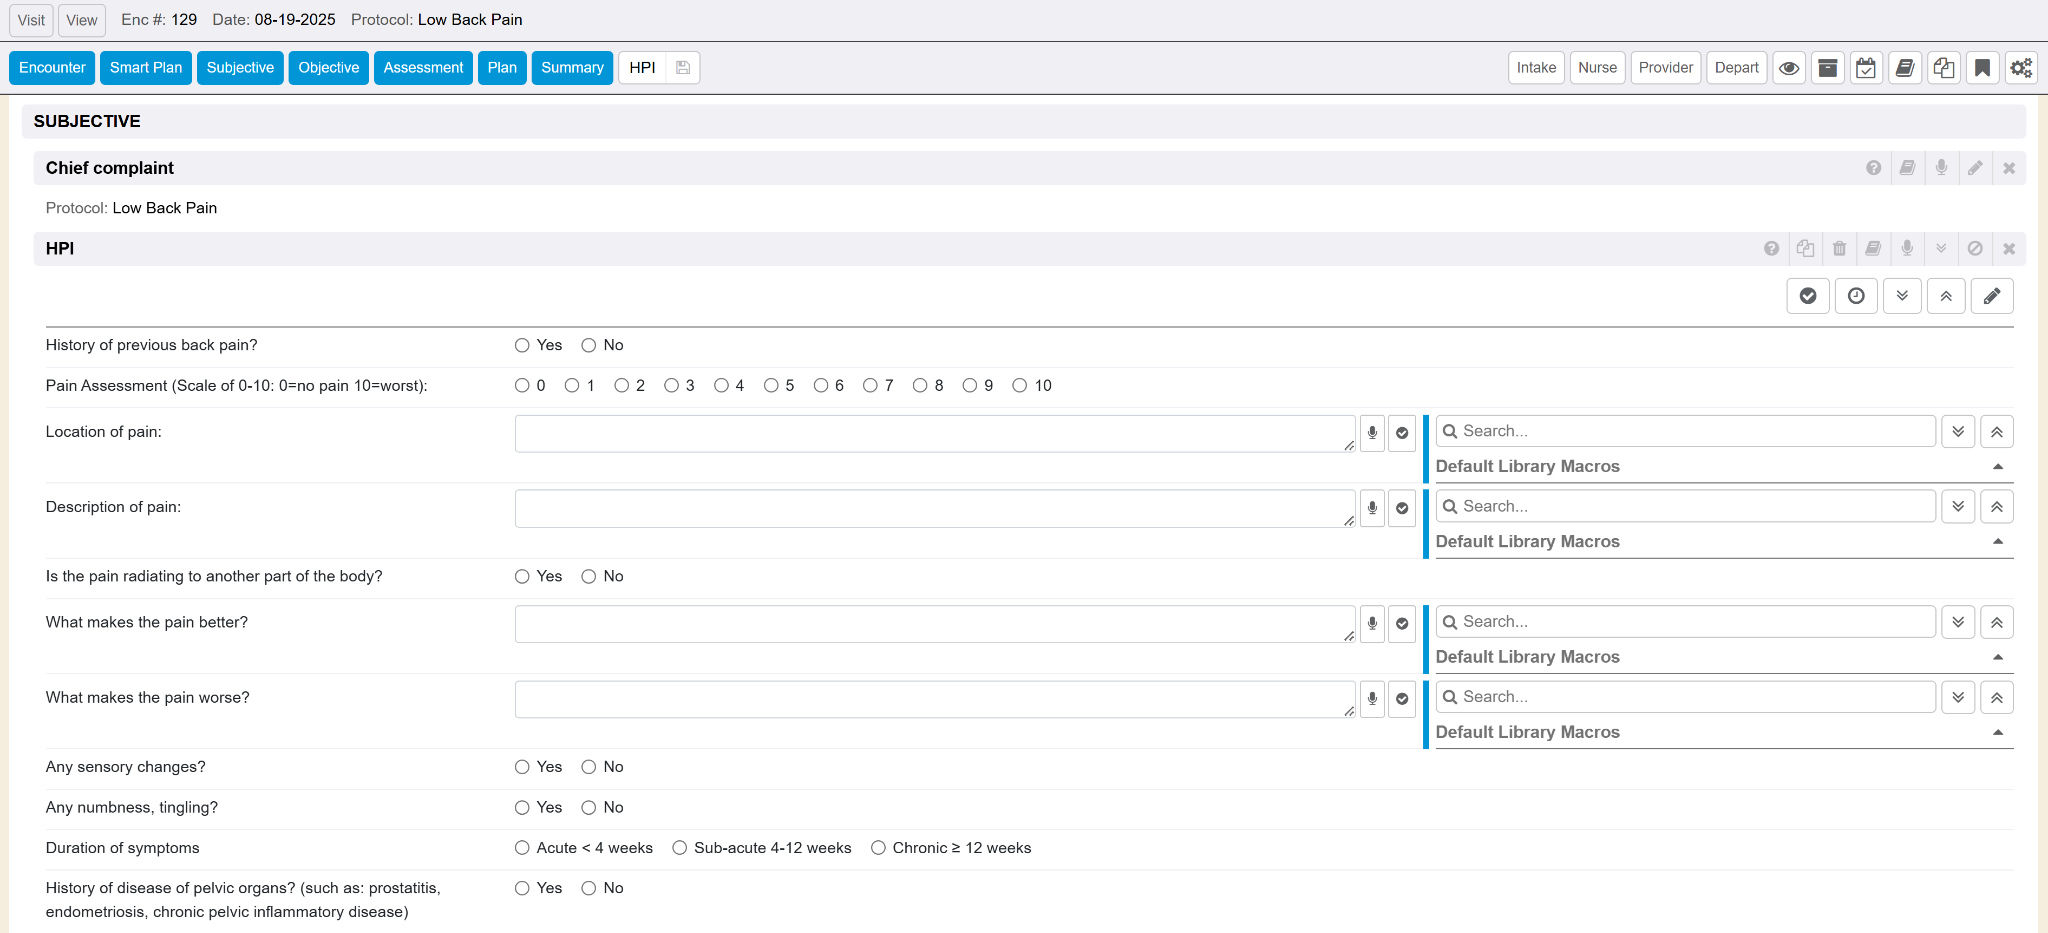Click the eye preview icon in top toolbar
The height and width of the screenshot is (933, 2048).
(x=1789, y=68)
